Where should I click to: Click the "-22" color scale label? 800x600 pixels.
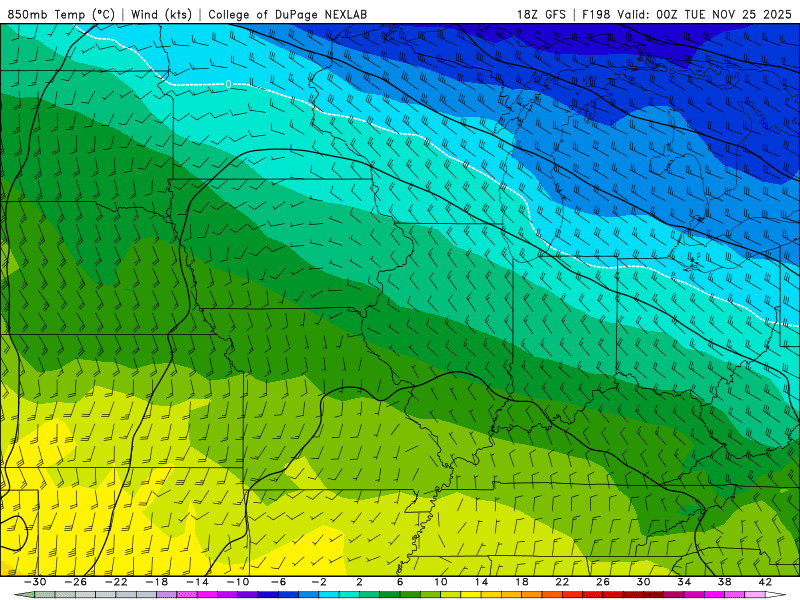116,582
